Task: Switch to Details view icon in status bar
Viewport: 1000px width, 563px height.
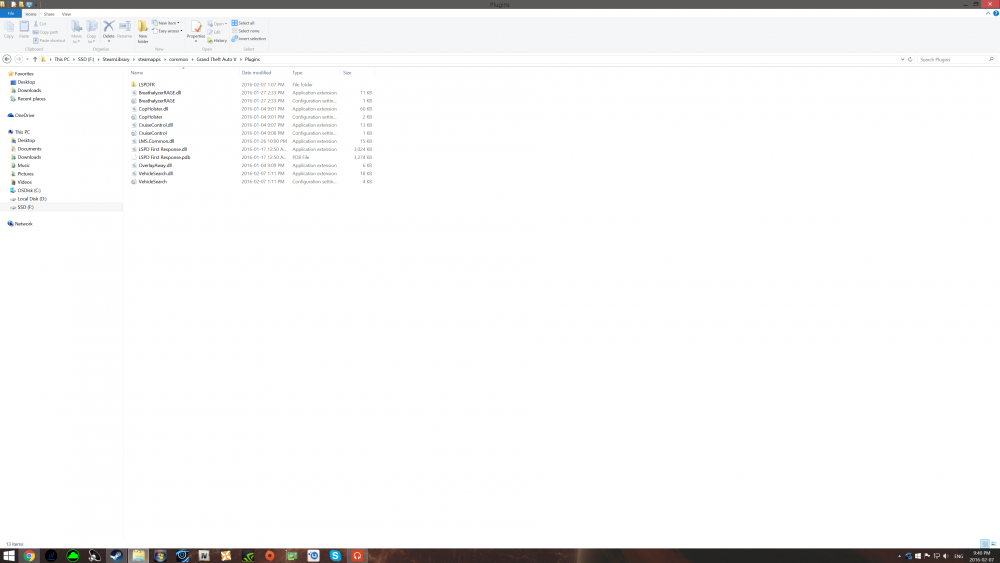Action: pos(985,544)
